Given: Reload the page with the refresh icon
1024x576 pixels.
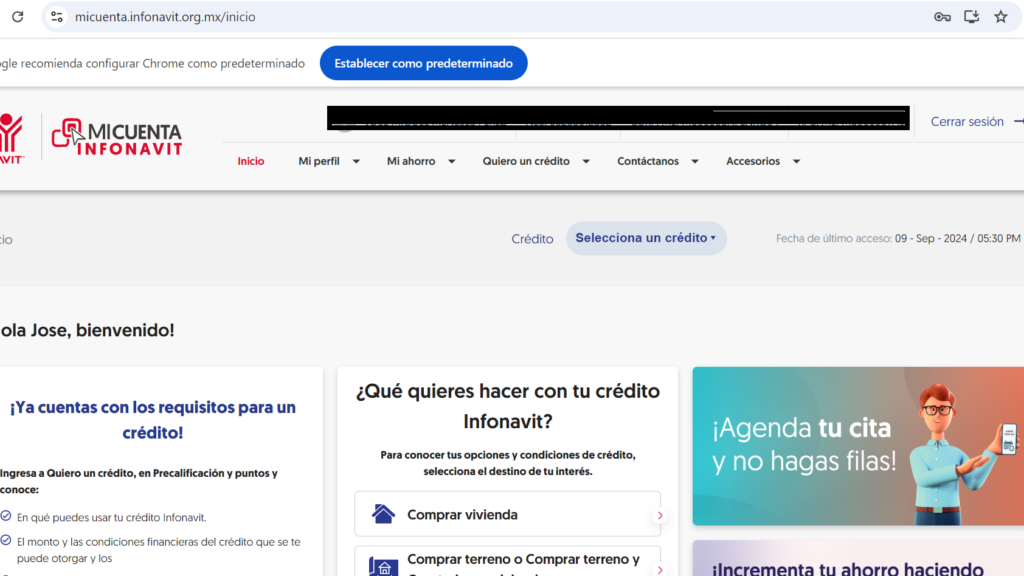Looking at the screenshot, I should pyautogui.click(x=18, y=17).
